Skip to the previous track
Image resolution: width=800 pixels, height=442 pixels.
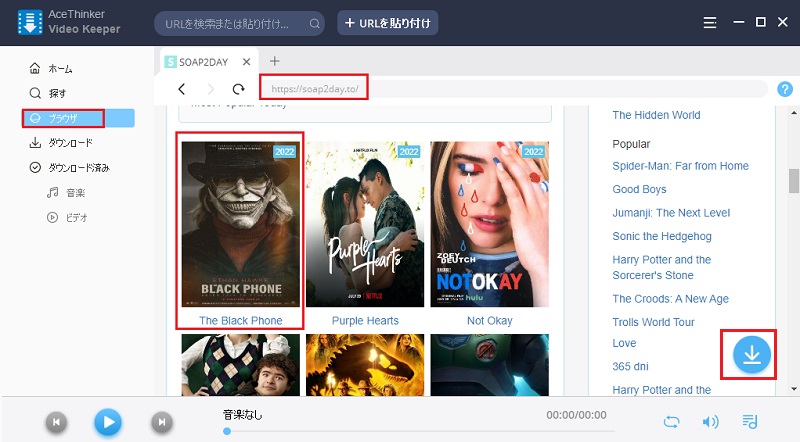point(56,422)
